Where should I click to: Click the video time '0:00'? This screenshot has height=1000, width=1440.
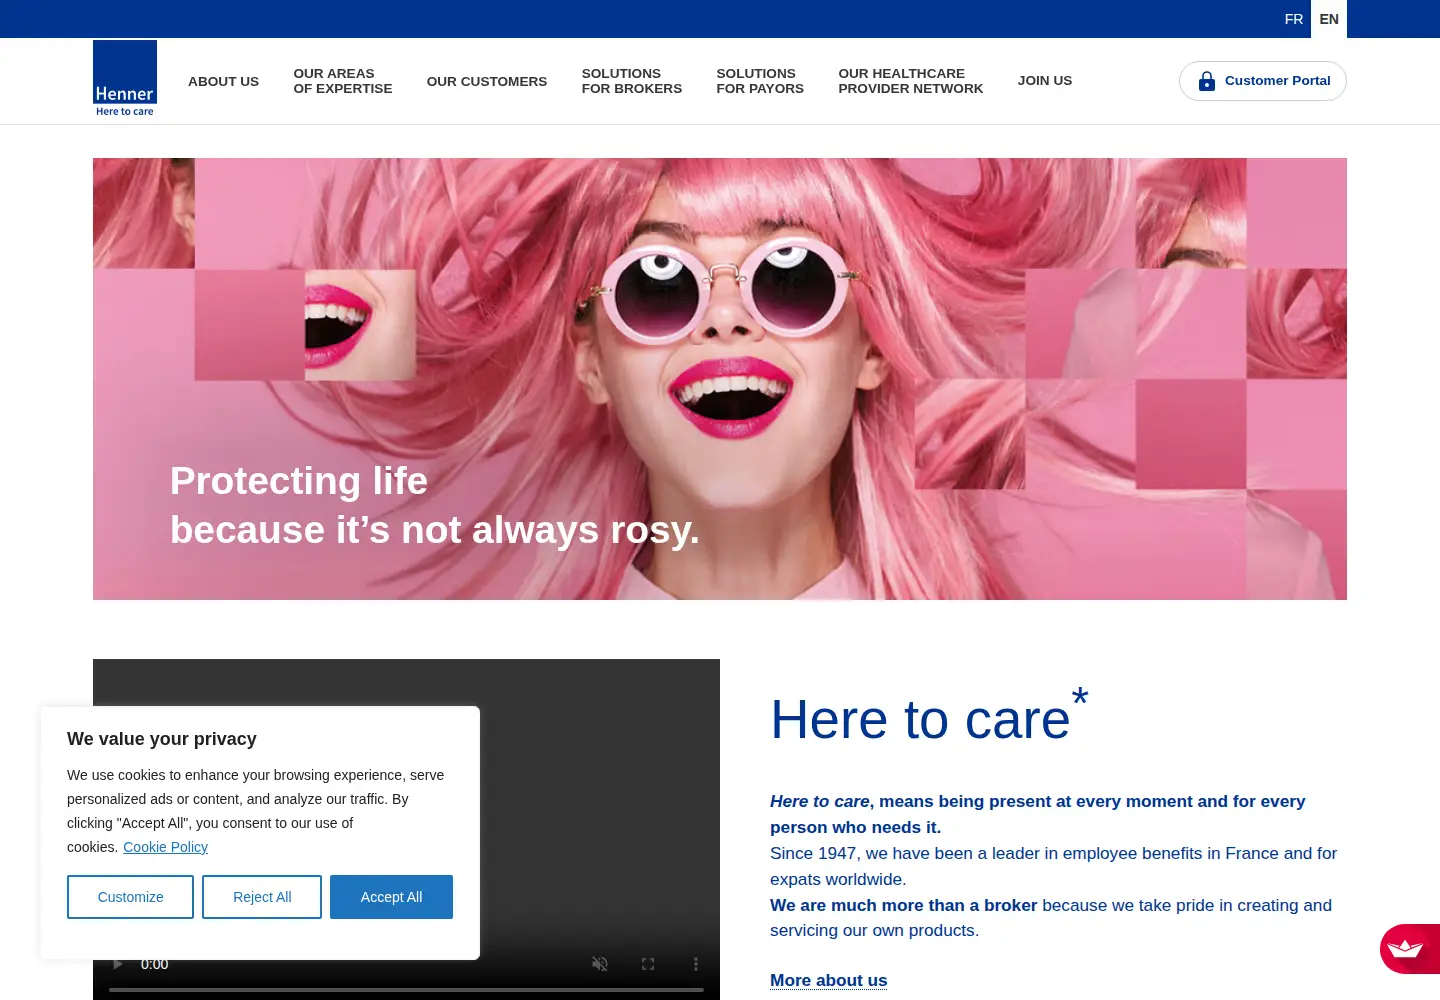tap(154, 964)
